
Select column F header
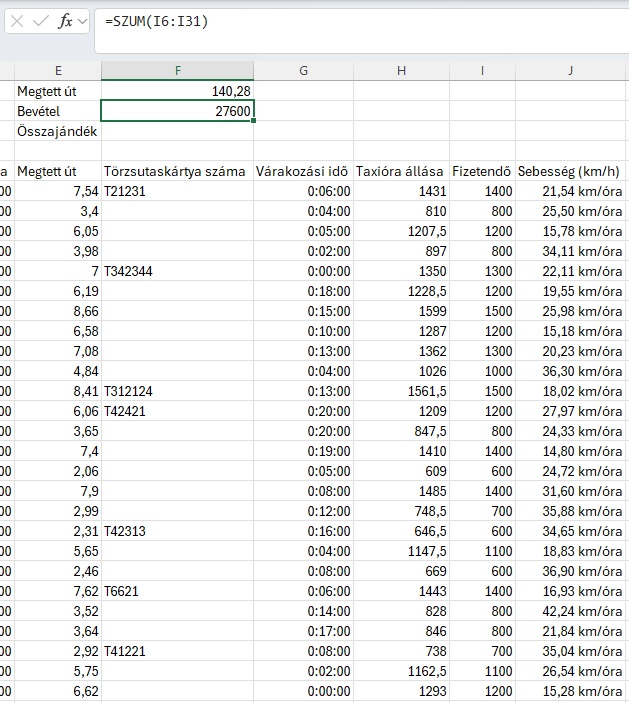click(x=178, y=70)
